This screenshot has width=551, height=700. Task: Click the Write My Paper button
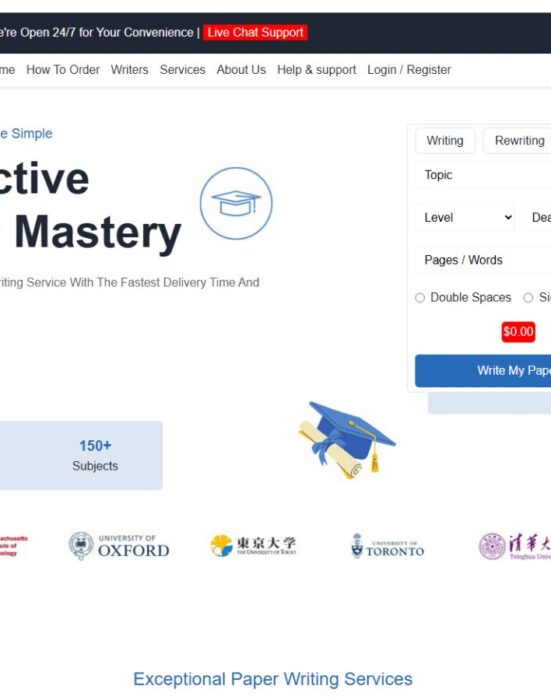pos(483,371)
